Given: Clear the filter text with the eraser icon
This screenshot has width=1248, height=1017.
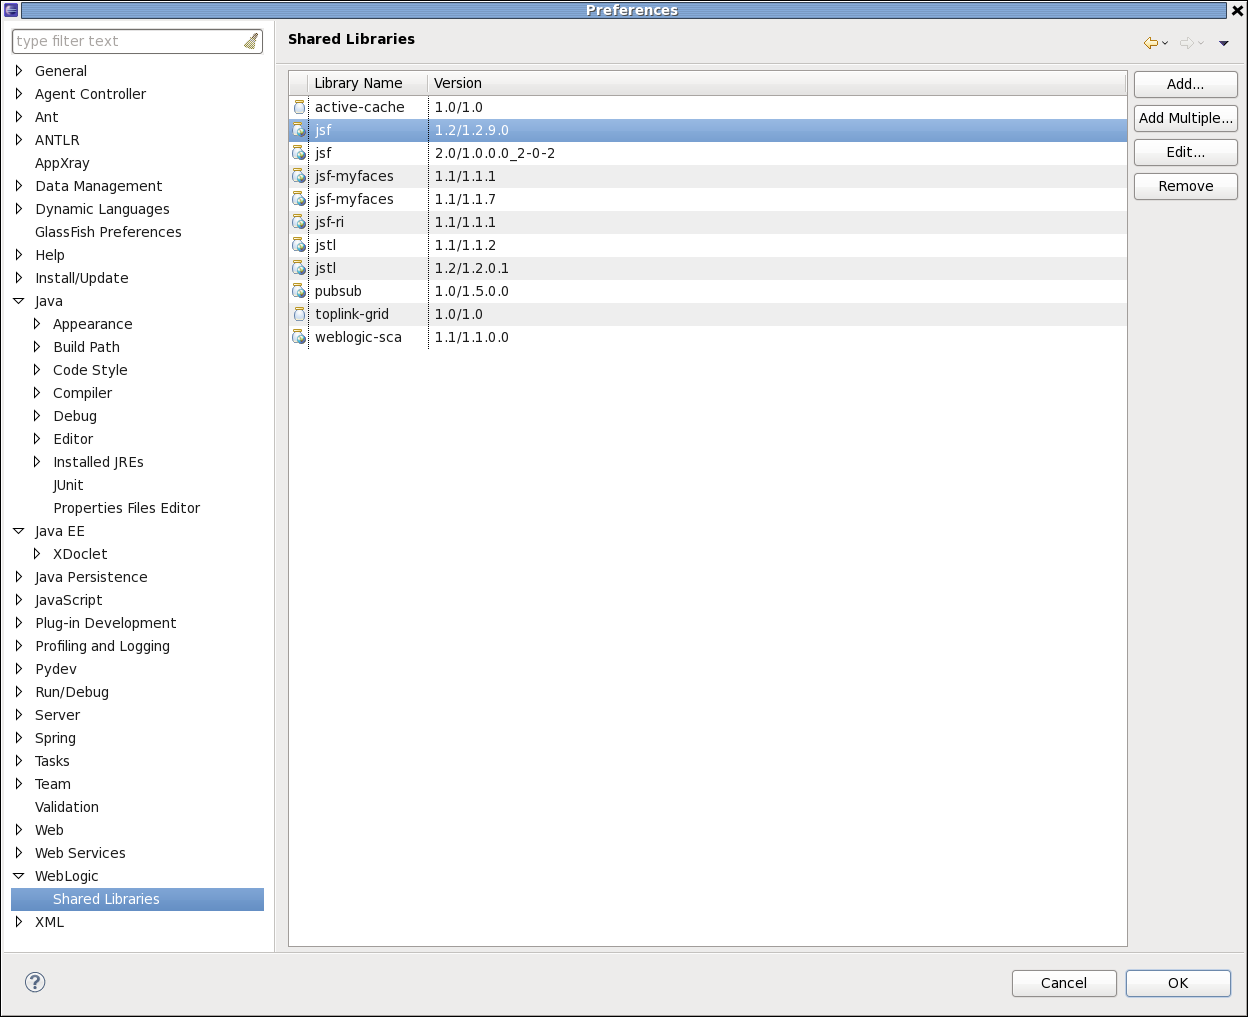Looking at the screenshot, I should (251, 41).
